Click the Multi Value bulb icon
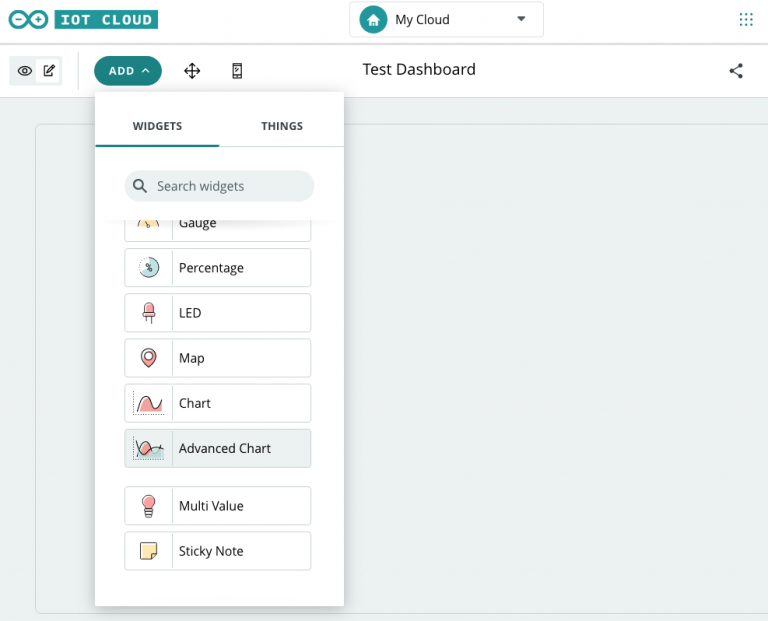Viewport: 768px width, 621px height. [x=148, y=506]
